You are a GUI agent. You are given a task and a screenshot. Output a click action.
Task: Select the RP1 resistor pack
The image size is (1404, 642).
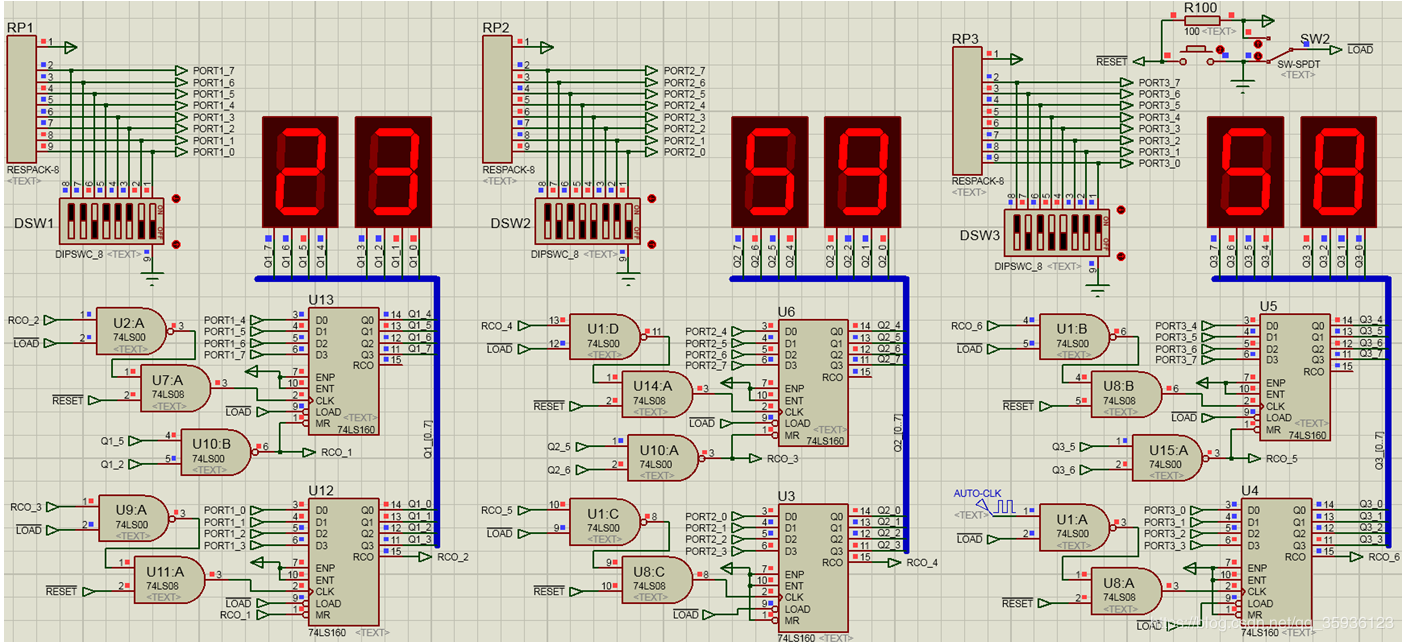click(20, 100)
